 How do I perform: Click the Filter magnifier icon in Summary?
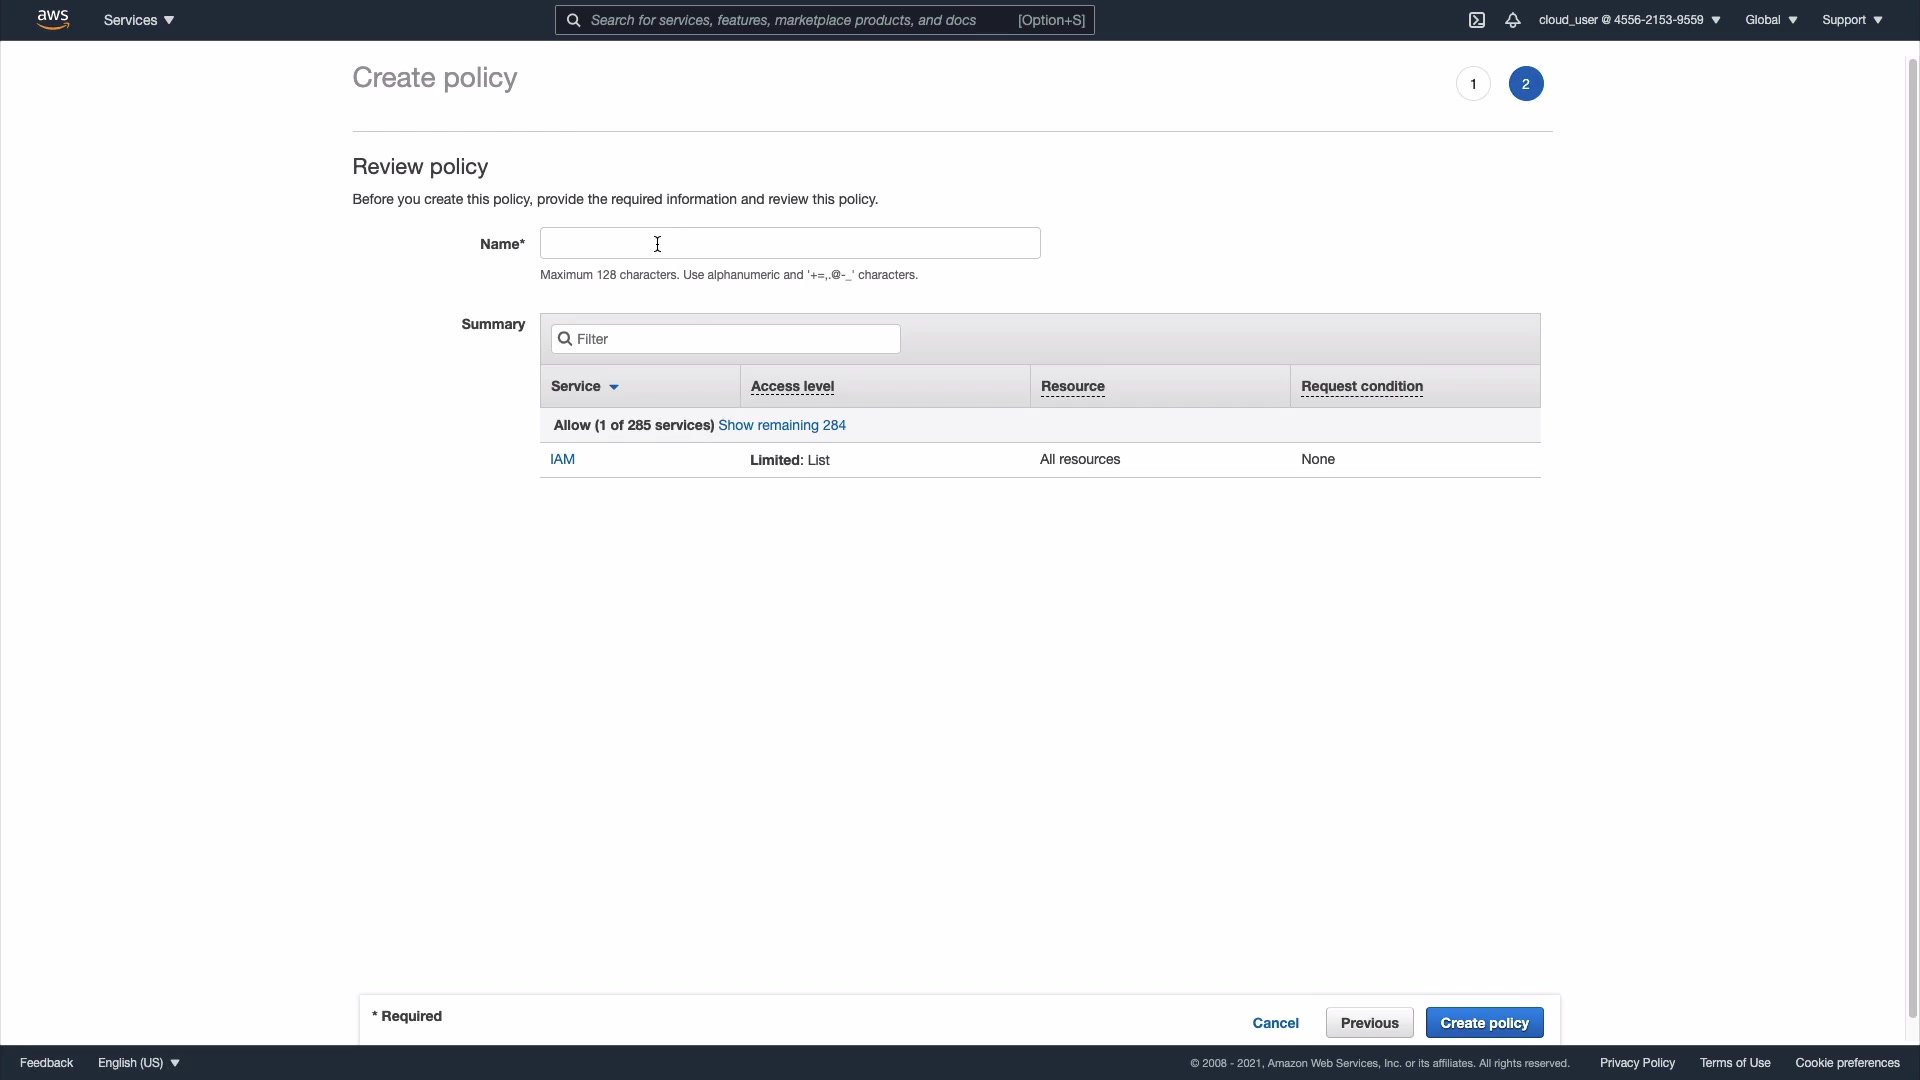565,339
